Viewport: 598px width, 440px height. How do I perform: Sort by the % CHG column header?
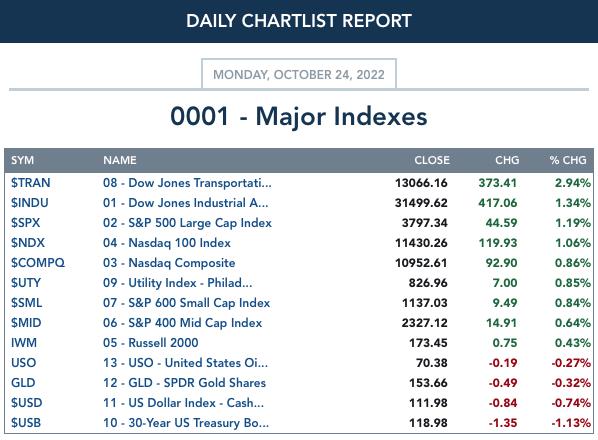[568, 160]
